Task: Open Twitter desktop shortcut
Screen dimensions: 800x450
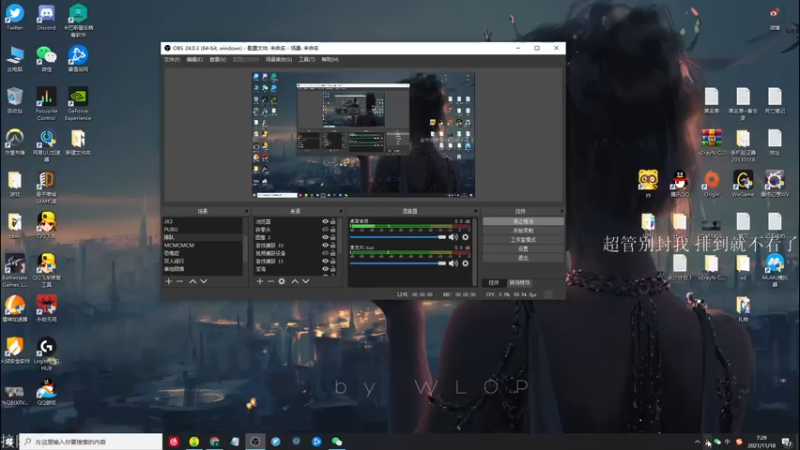Action: point(15,17)
